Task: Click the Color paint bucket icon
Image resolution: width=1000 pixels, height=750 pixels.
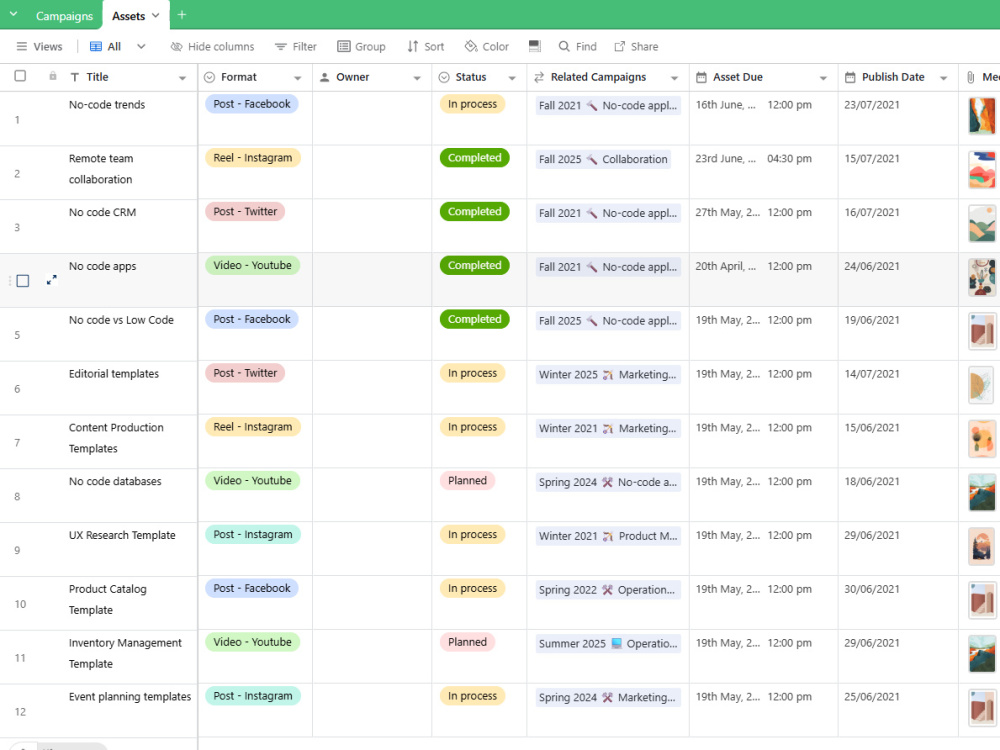Action: click(471, 47)
